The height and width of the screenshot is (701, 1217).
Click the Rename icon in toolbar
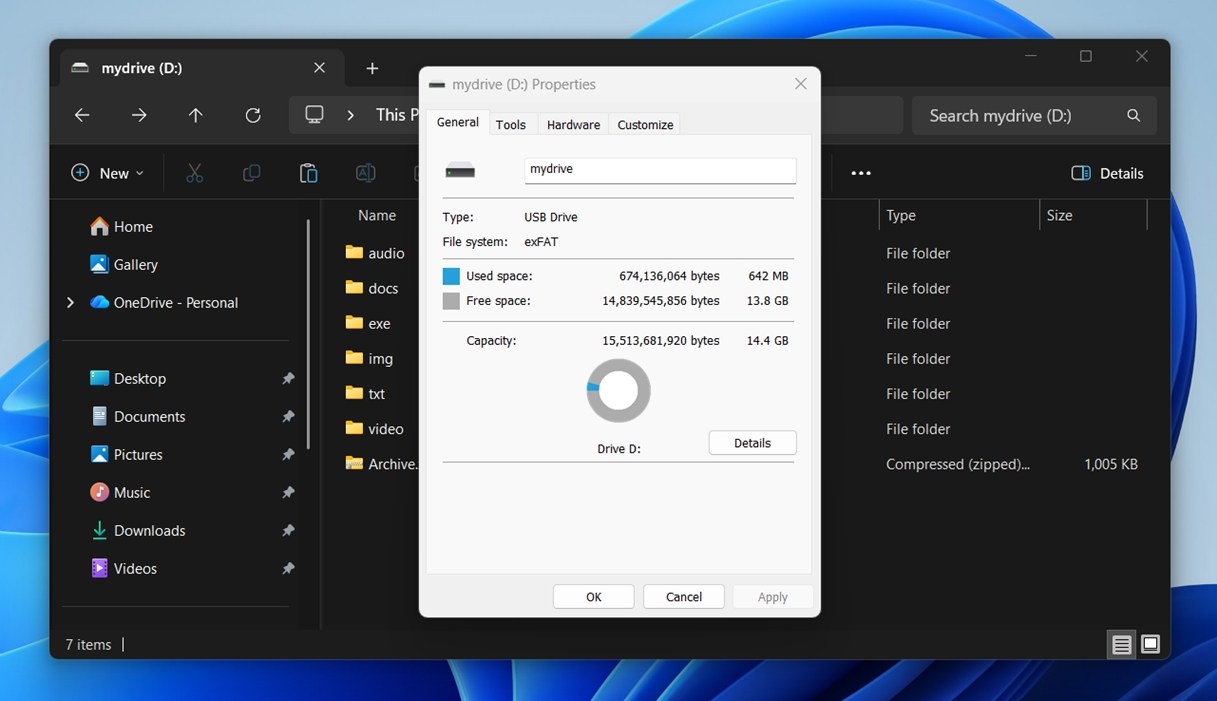pos(365,173)
